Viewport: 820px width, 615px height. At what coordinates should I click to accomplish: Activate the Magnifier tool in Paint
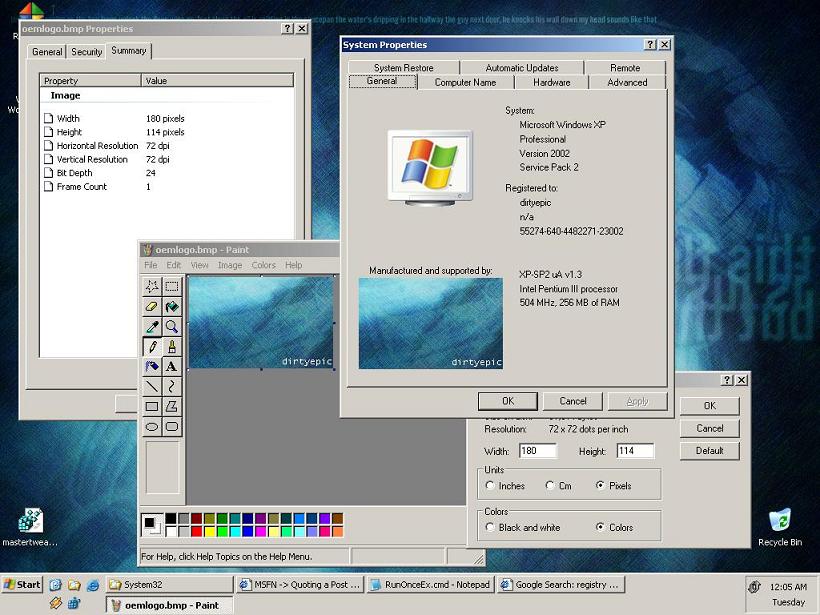tap(172, 326)
